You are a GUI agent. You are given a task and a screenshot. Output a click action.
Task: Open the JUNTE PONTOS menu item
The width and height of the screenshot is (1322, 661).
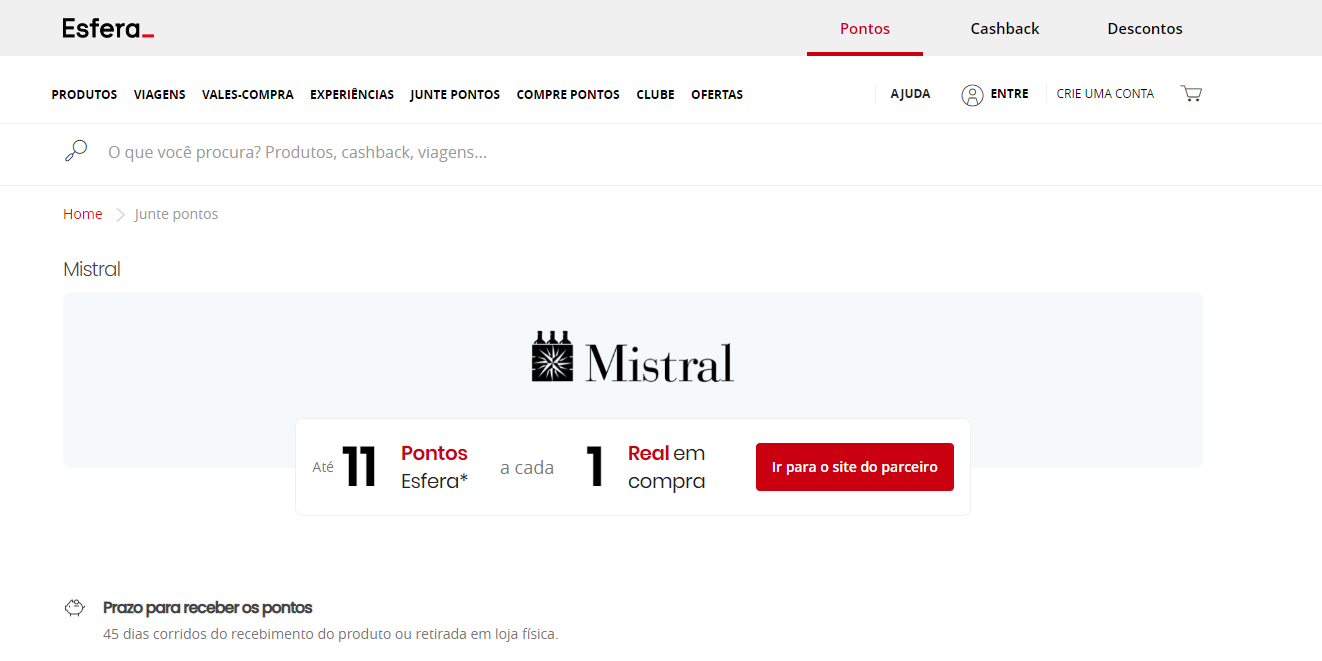pos(455,94)
